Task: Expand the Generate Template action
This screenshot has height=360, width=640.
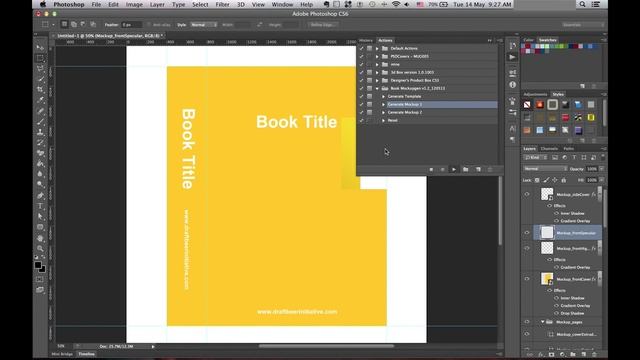Action: coord(383,96)
